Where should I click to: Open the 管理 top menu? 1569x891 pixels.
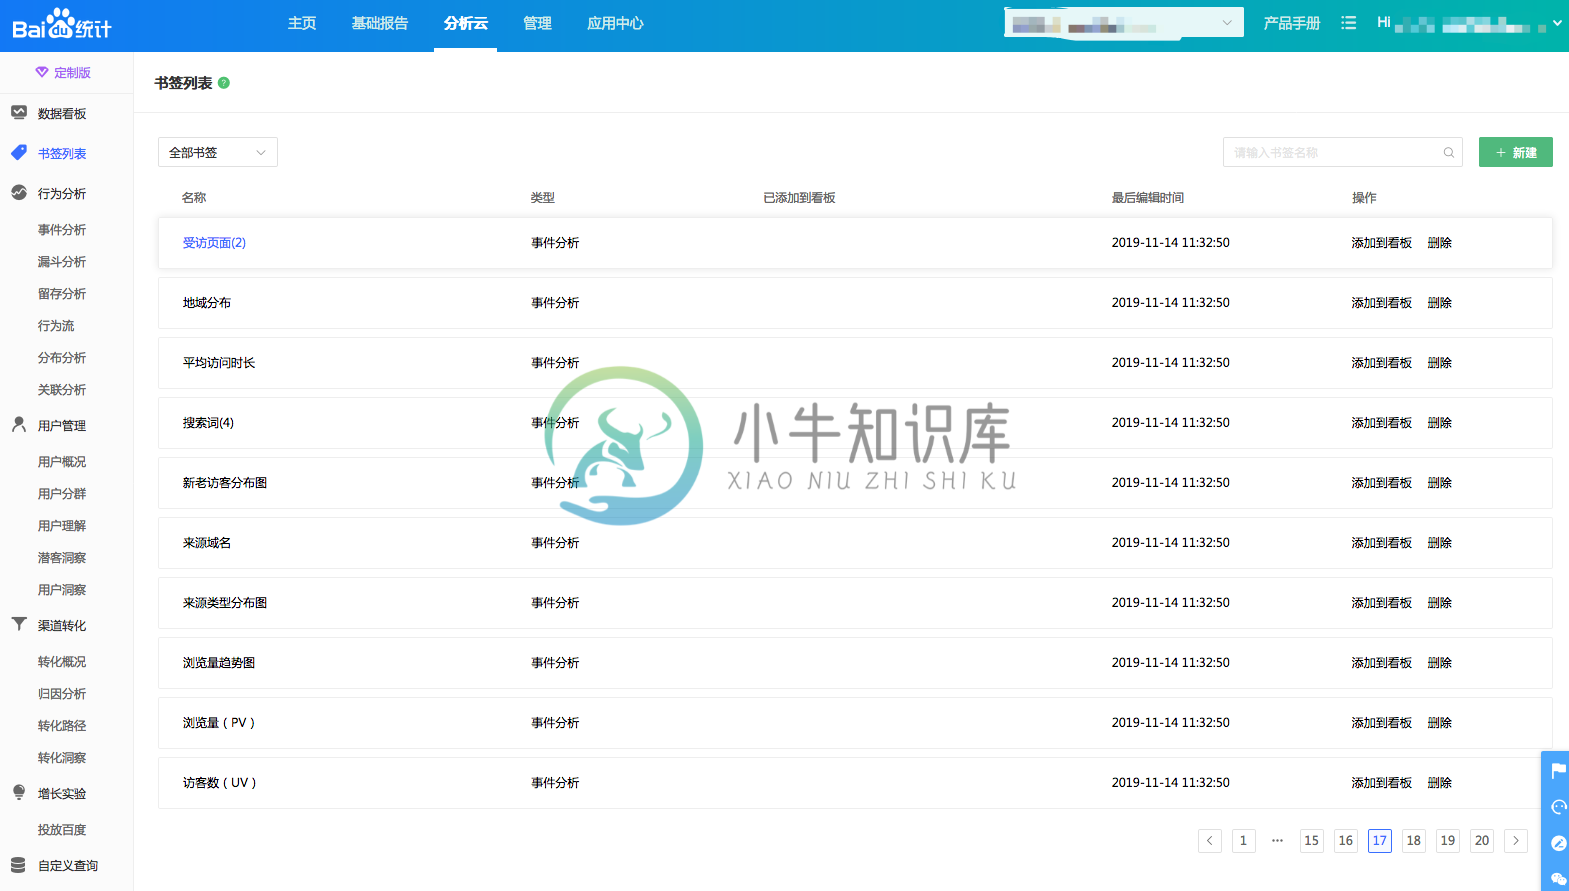point(537,23)
